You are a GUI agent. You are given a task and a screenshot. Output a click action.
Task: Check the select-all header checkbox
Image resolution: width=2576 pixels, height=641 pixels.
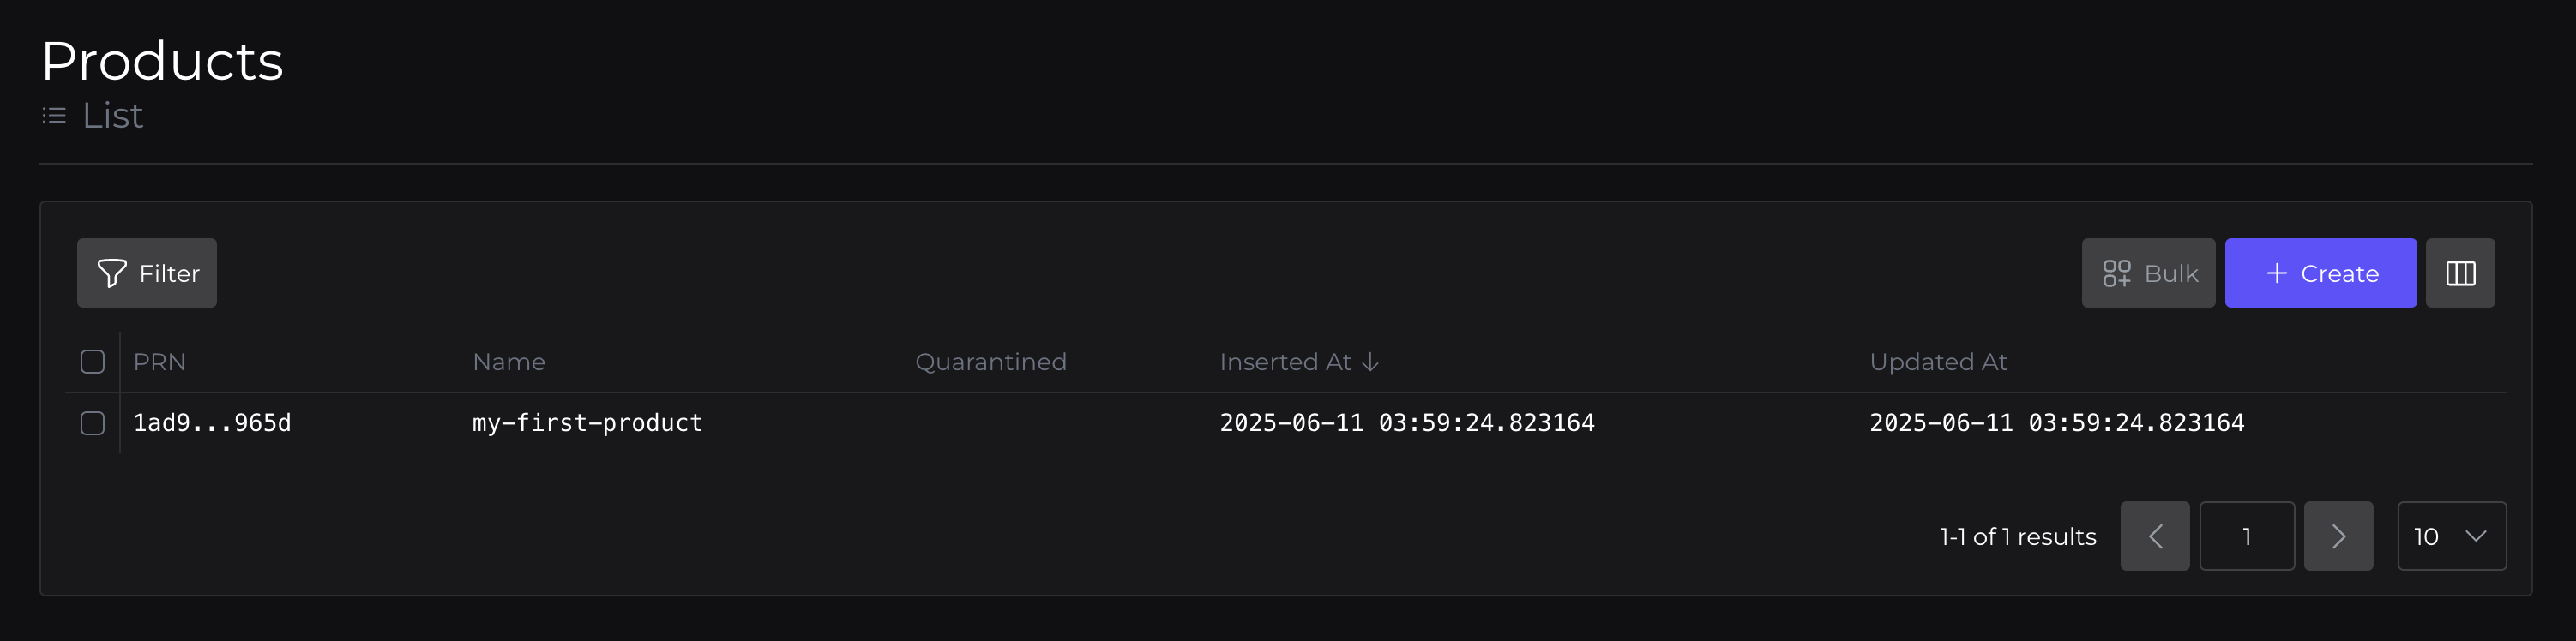[93, 362]
